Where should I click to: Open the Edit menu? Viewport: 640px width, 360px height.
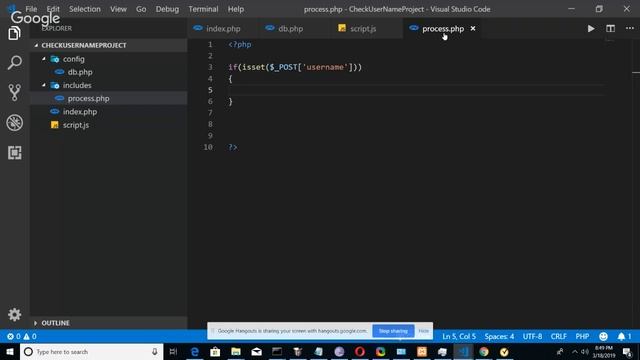tap(53, 9)
